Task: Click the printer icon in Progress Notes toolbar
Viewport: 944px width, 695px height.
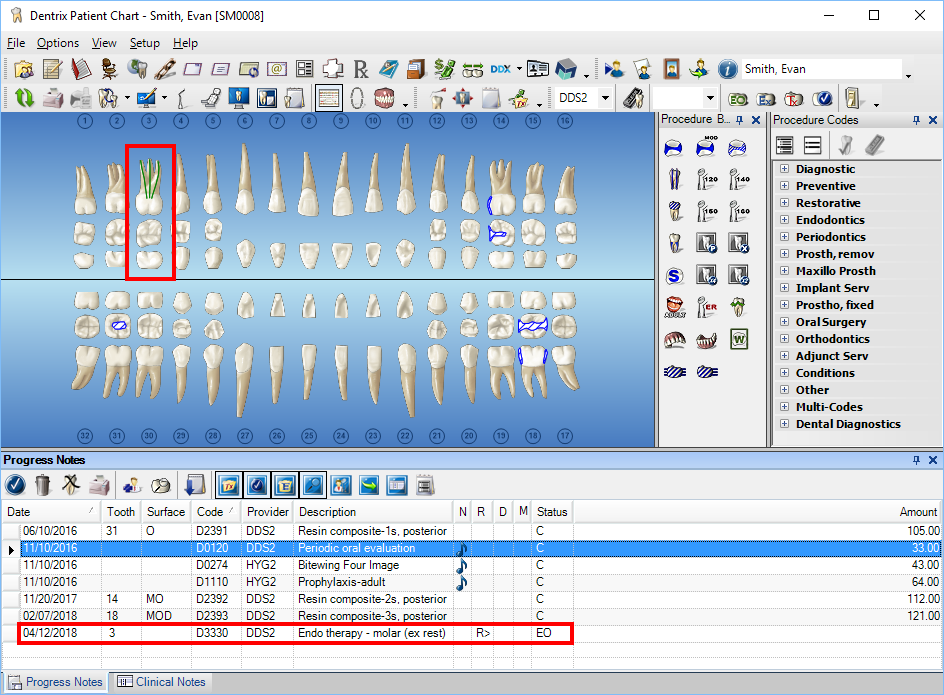Action: point(99,485)
